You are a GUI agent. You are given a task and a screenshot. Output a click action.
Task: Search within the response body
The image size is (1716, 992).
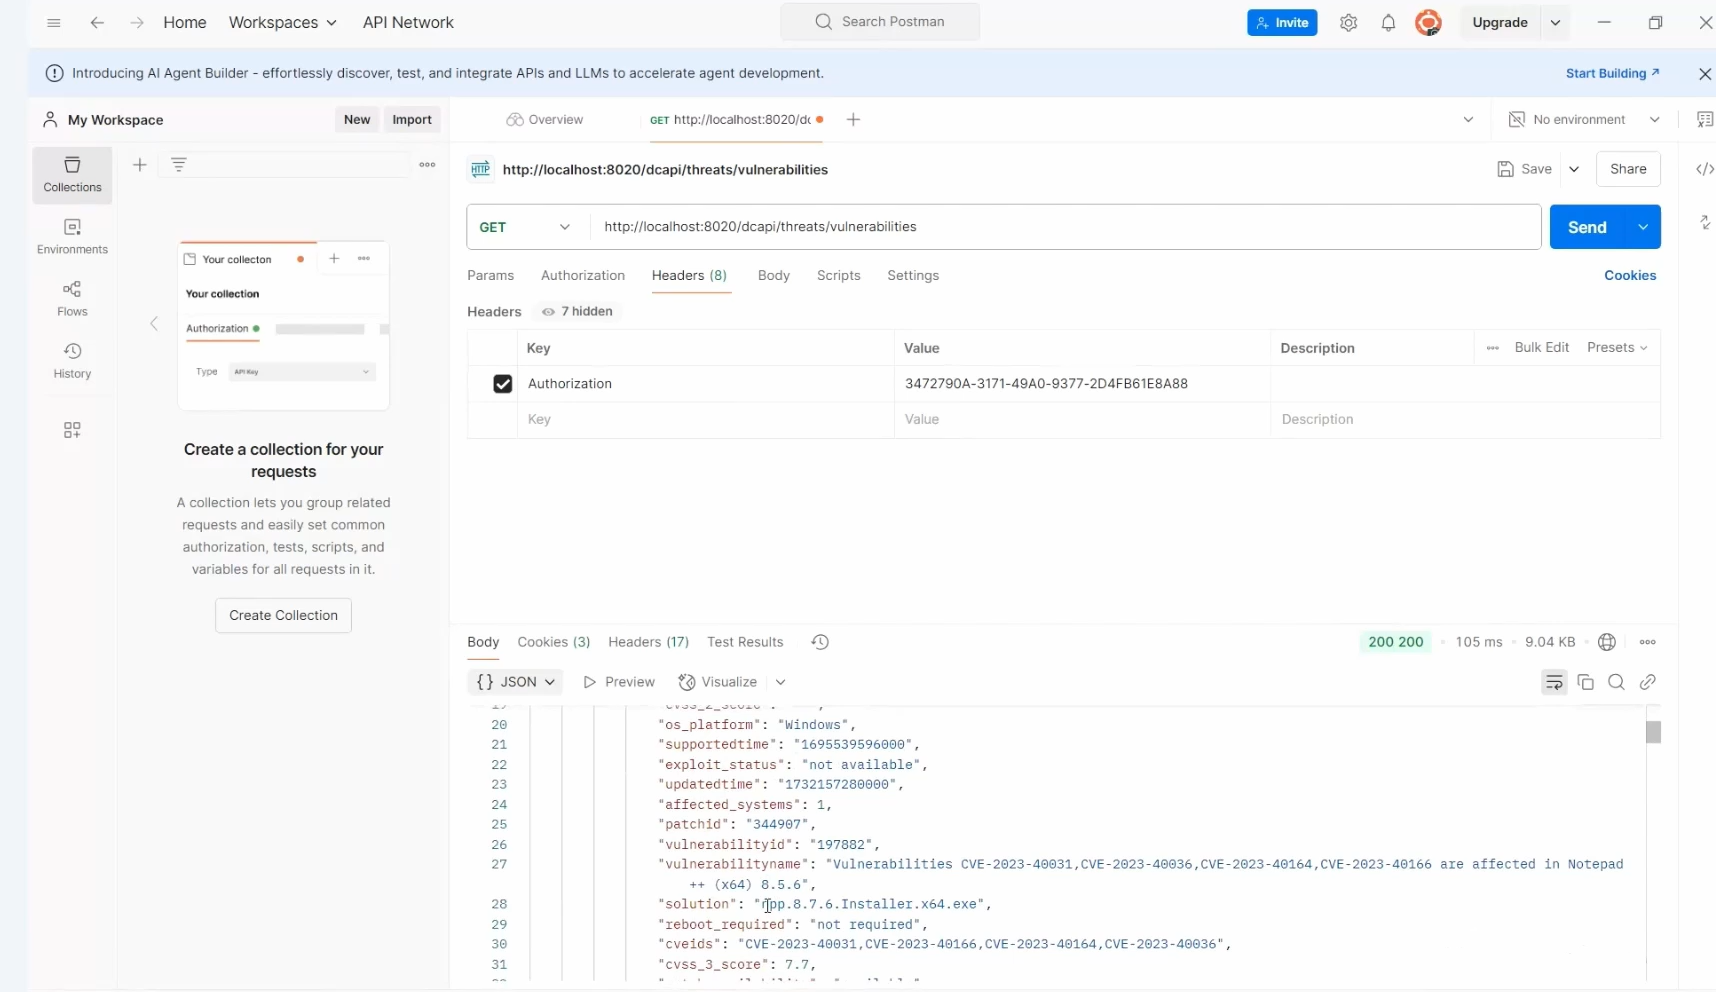(1616, 682)
